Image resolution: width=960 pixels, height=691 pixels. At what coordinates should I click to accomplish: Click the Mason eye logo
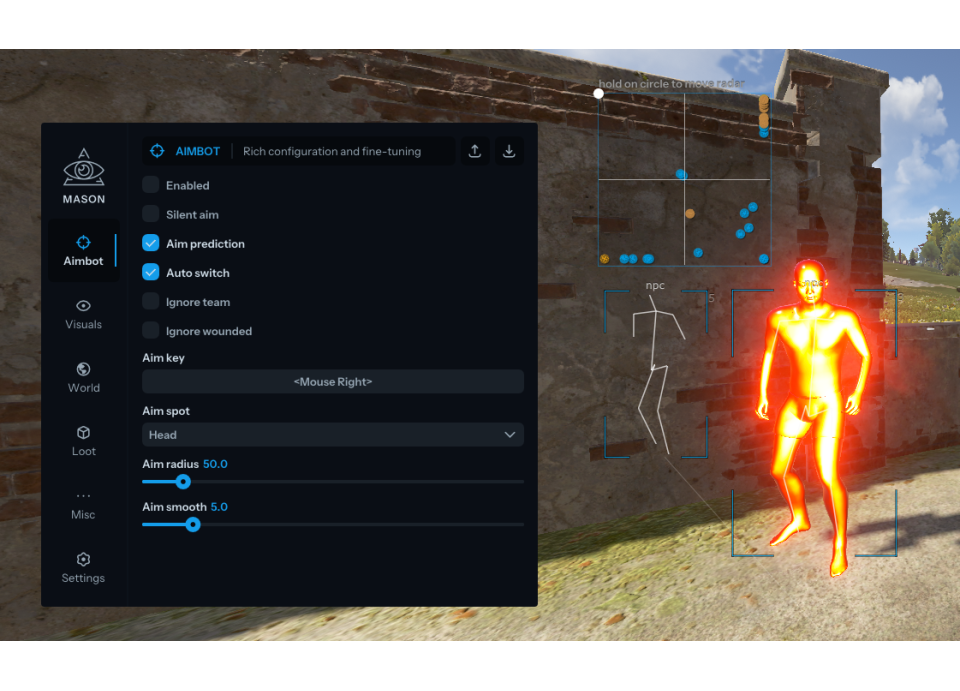[x=84, y=168]
